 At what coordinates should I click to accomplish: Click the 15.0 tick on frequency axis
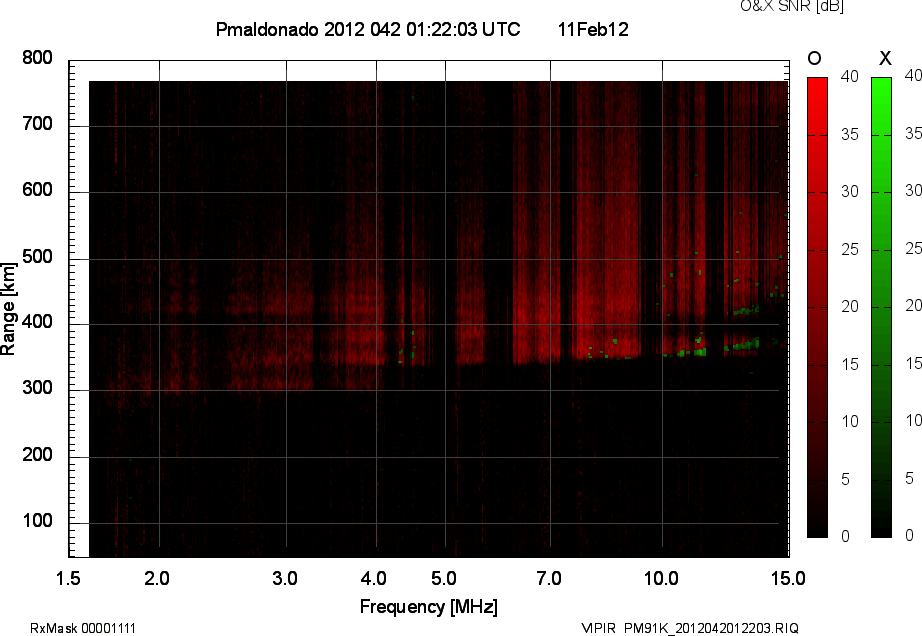click(x=787, y=578)
